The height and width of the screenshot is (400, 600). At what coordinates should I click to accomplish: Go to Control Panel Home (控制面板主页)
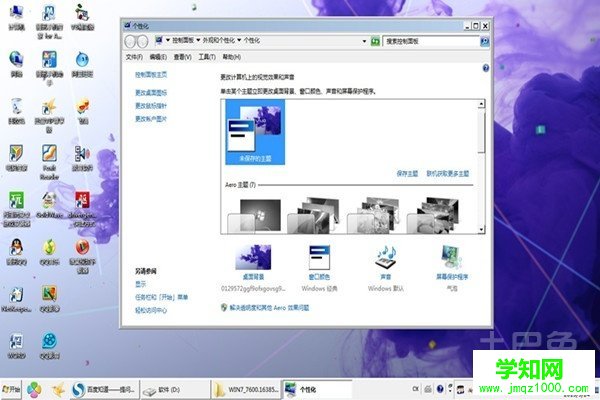[151, 75]
